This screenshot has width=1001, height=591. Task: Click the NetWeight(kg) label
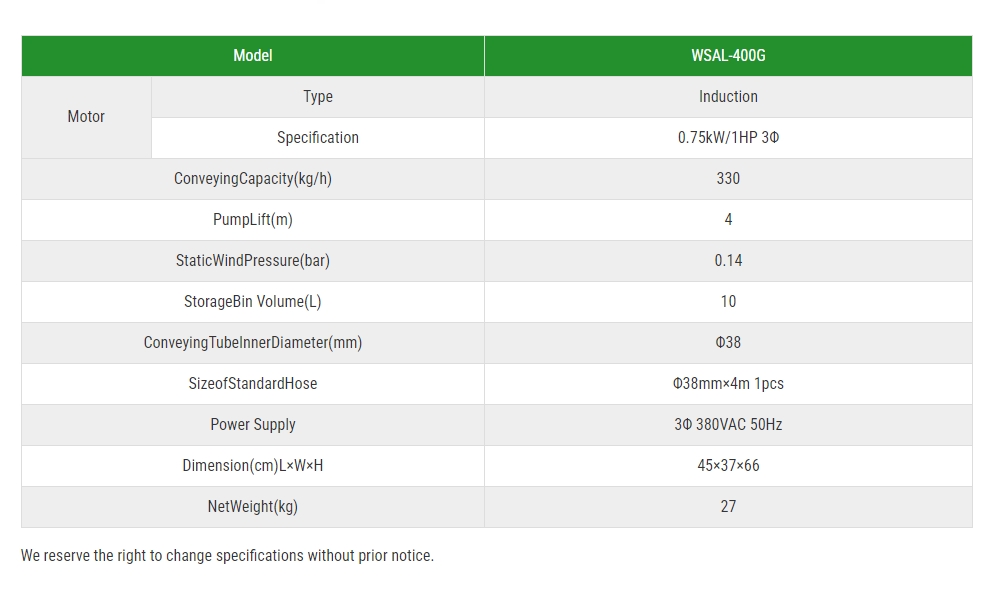[253, 506]
